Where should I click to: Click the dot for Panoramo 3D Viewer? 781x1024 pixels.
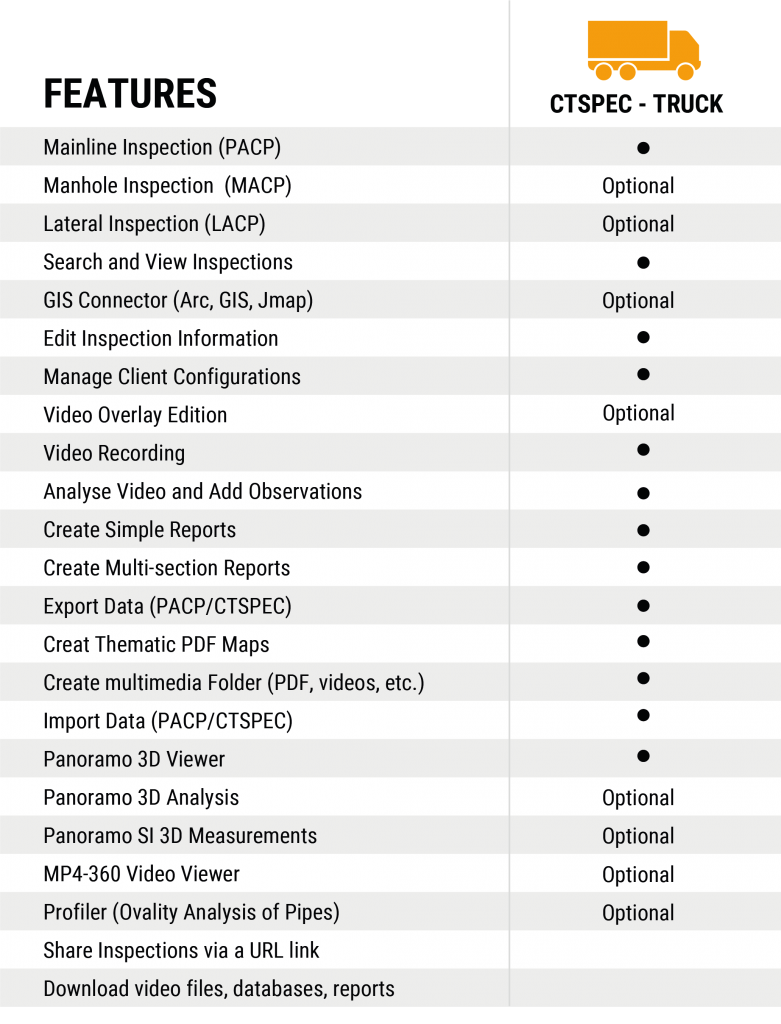pos(643,756)
